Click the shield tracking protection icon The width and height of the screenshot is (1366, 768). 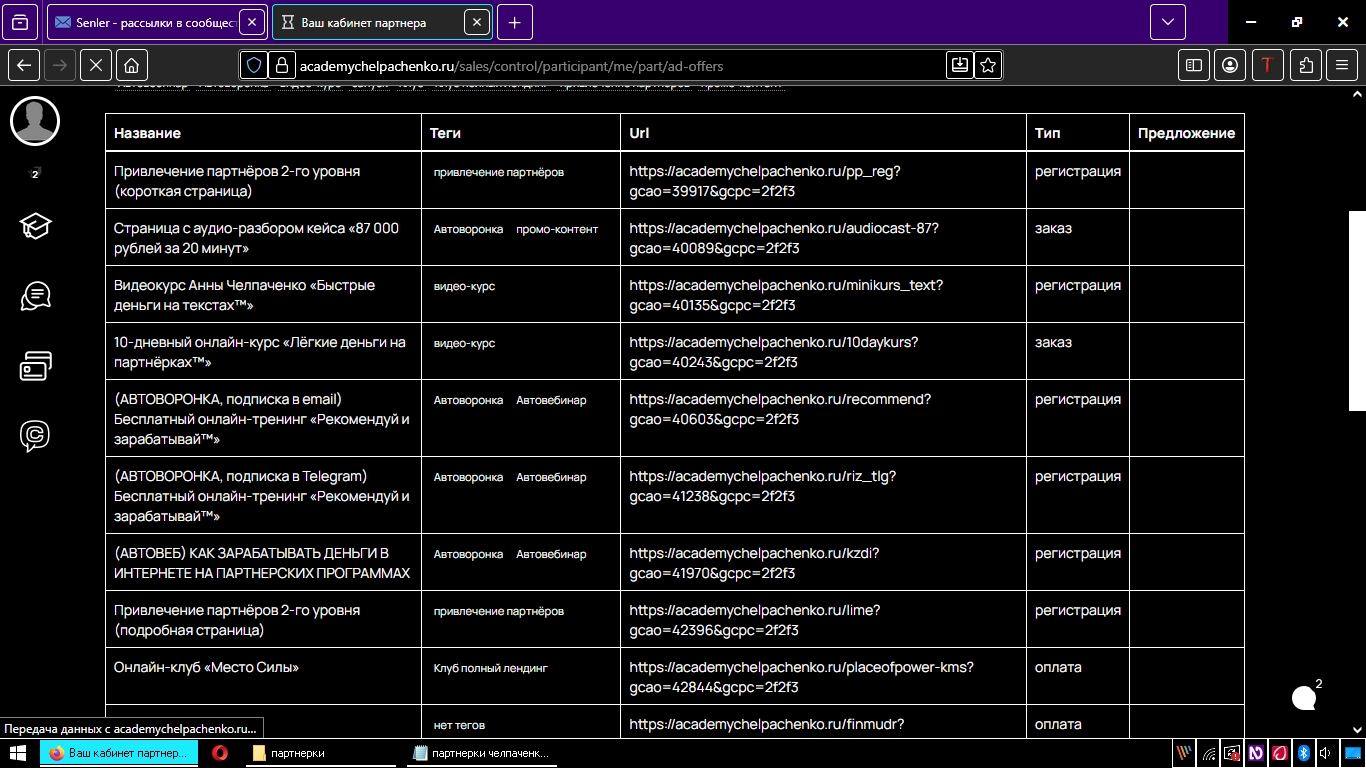click(x=254, y=65)
